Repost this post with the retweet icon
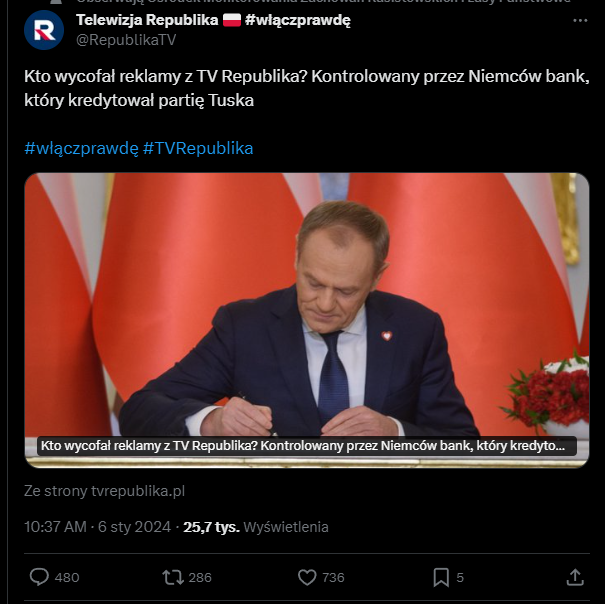The image size is (605, 604). [x=172, y=577]
